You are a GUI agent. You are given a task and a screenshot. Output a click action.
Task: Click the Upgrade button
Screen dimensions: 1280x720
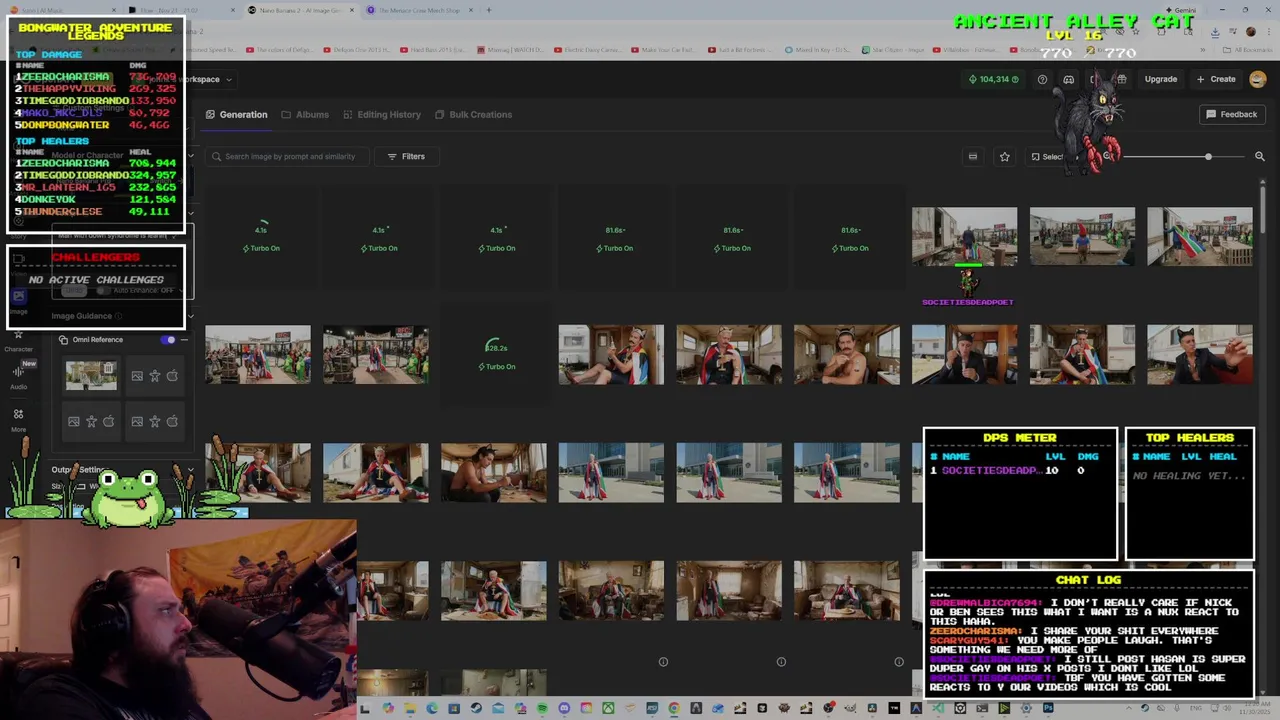pyautogui.click(x=1161, y=79)
